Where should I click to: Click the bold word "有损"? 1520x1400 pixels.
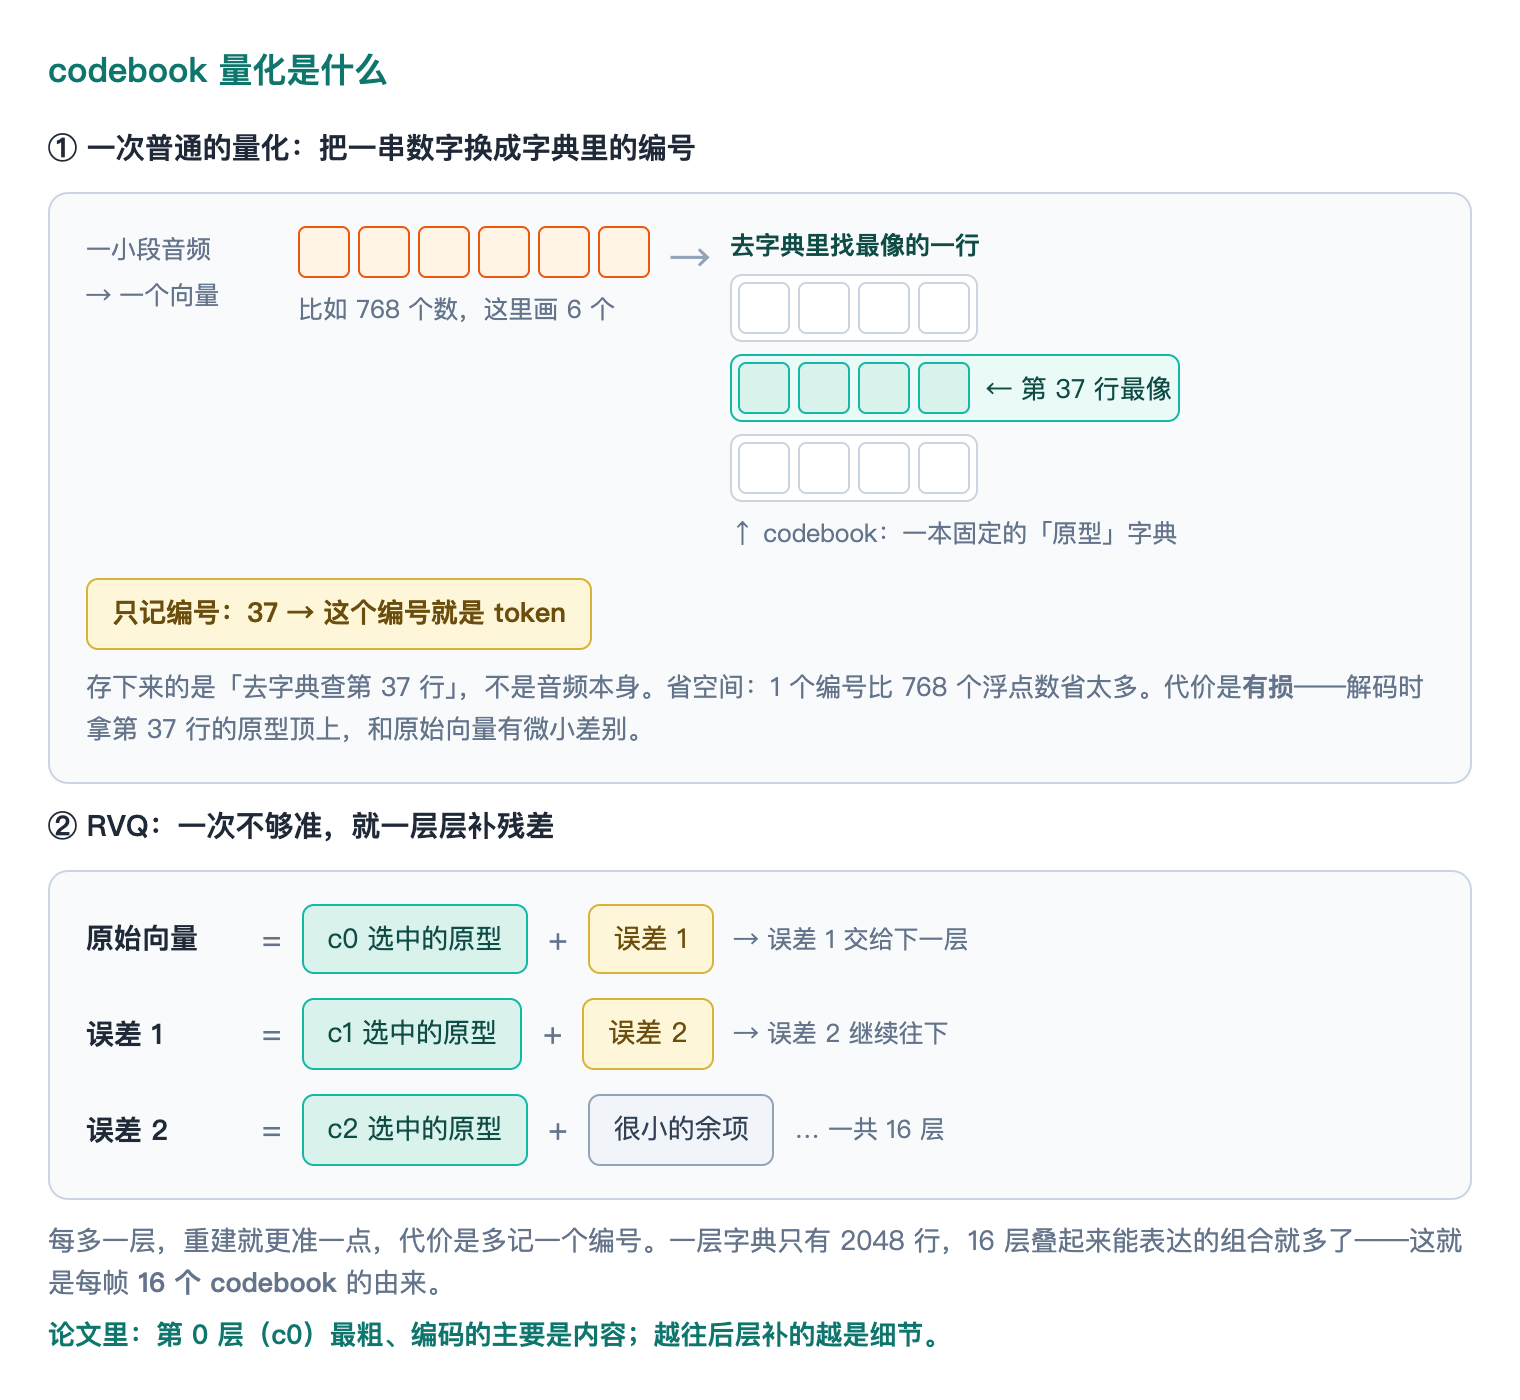[x=1268, y=687]
